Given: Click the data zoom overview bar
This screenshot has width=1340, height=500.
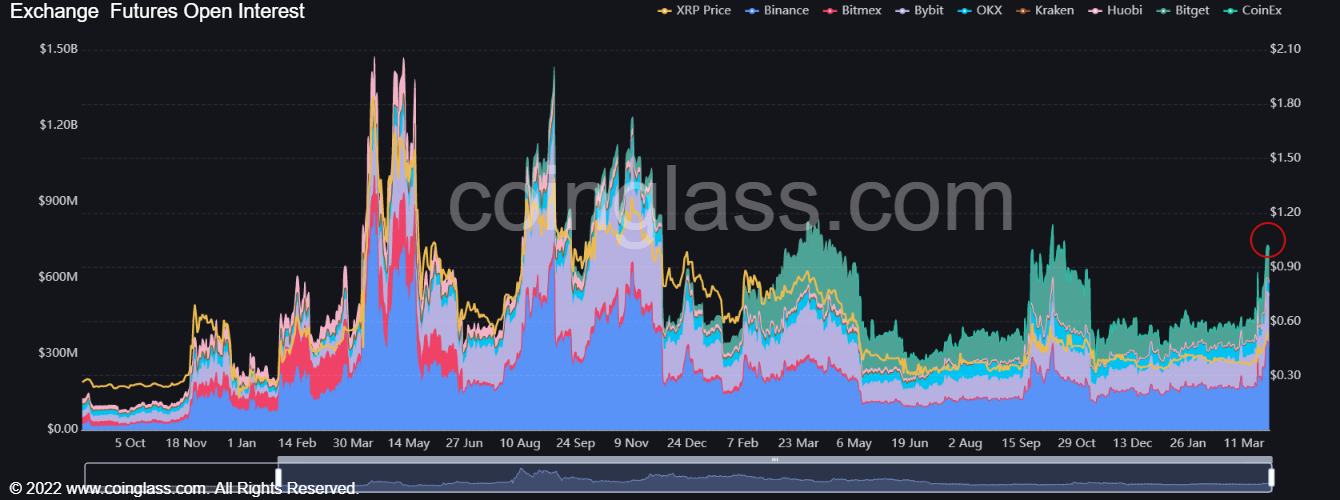Looking at the screenshot, I should point(678,477).
